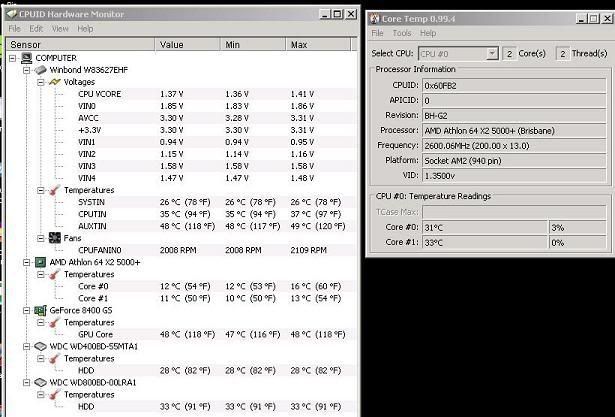
Task: Click the Revision field showing BH-G2
Action: tap(514, 116)
